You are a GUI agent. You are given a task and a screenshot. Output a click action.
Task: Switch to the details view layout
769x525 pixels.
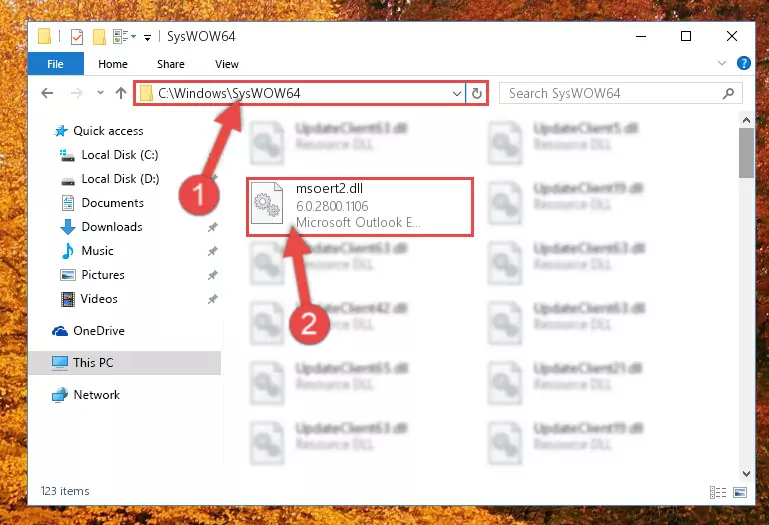tap(718, 492)
